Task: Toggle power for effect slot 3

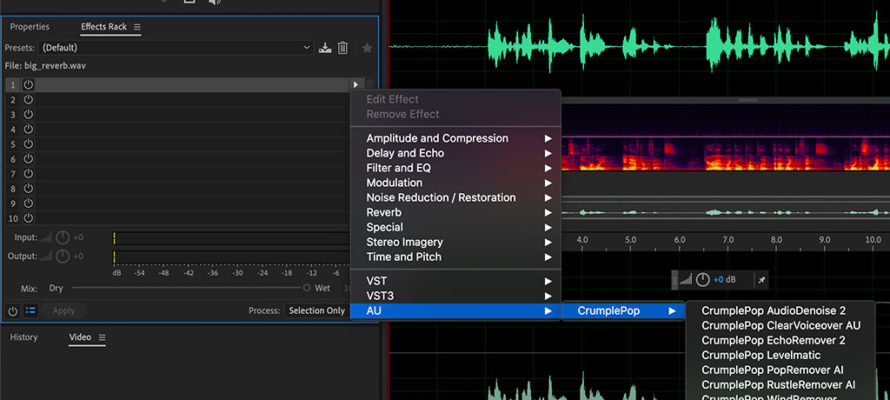Action: point(28,114)
